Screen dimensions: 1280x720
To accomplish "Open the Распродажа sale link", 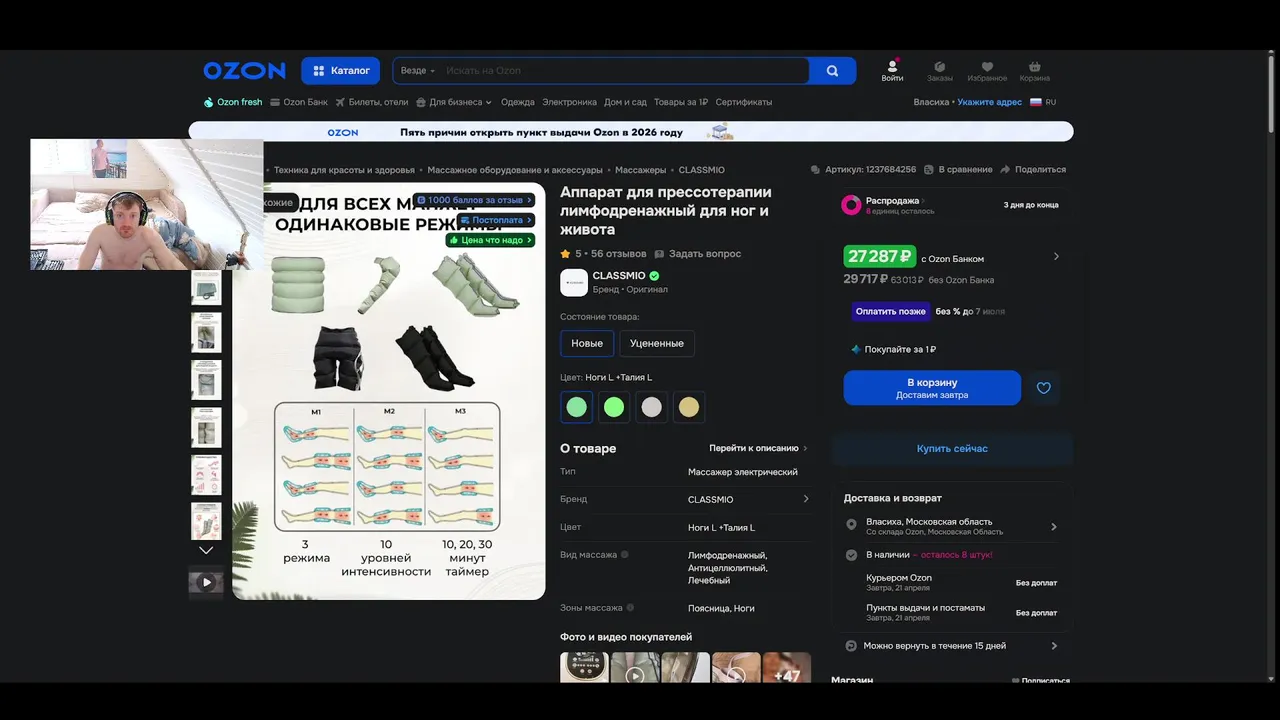I will (x=892, y=200).
